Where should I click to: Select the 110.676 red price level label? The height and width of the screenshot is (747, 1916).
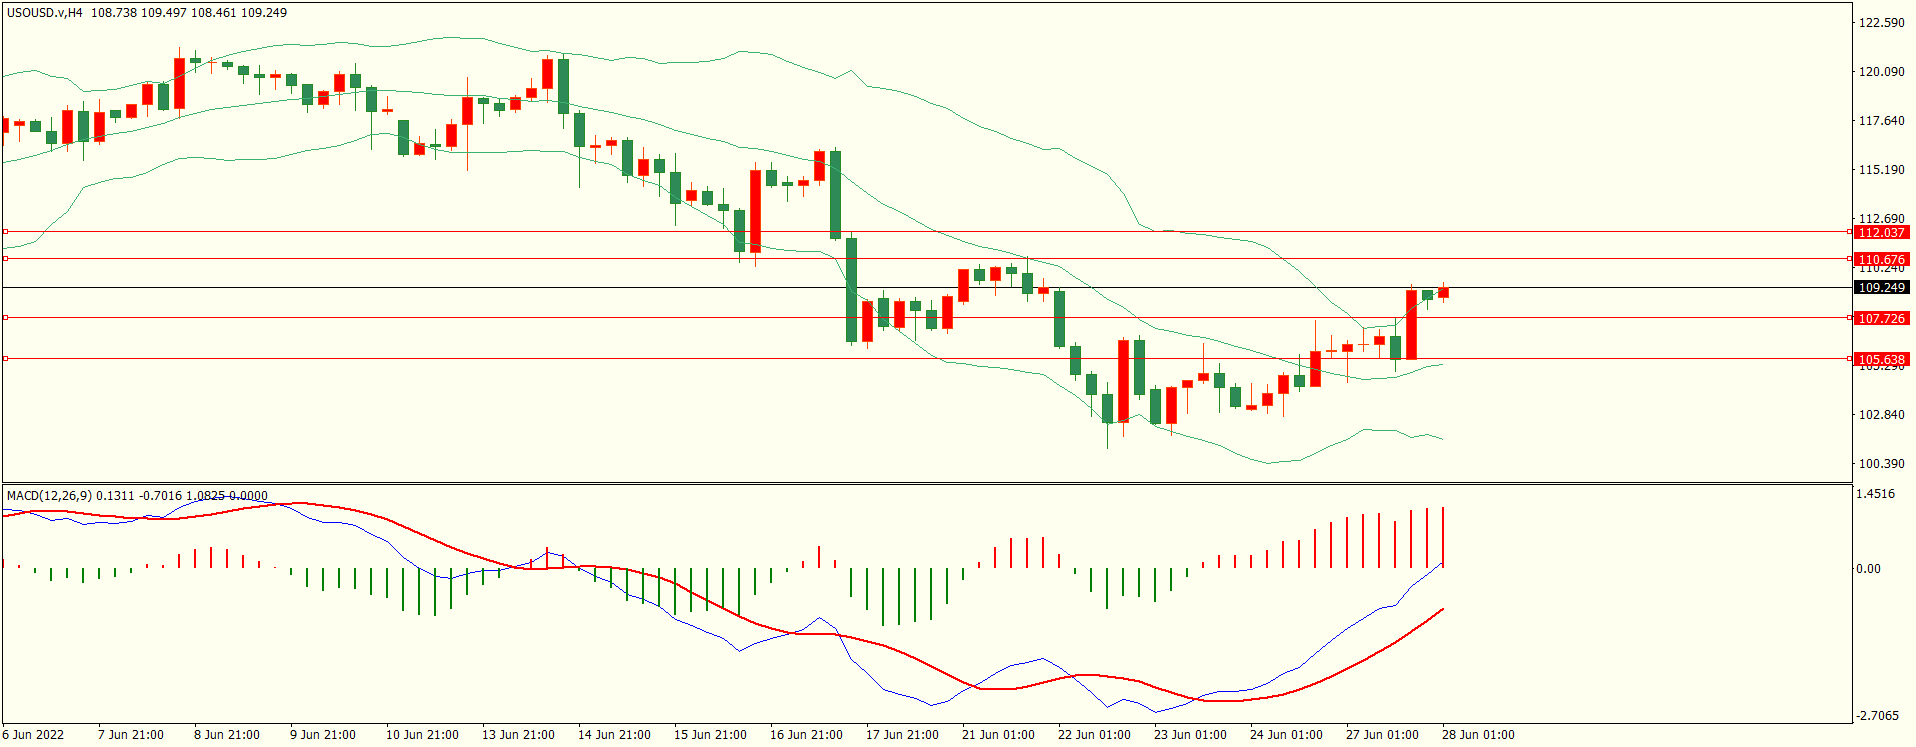(1880, 259)
